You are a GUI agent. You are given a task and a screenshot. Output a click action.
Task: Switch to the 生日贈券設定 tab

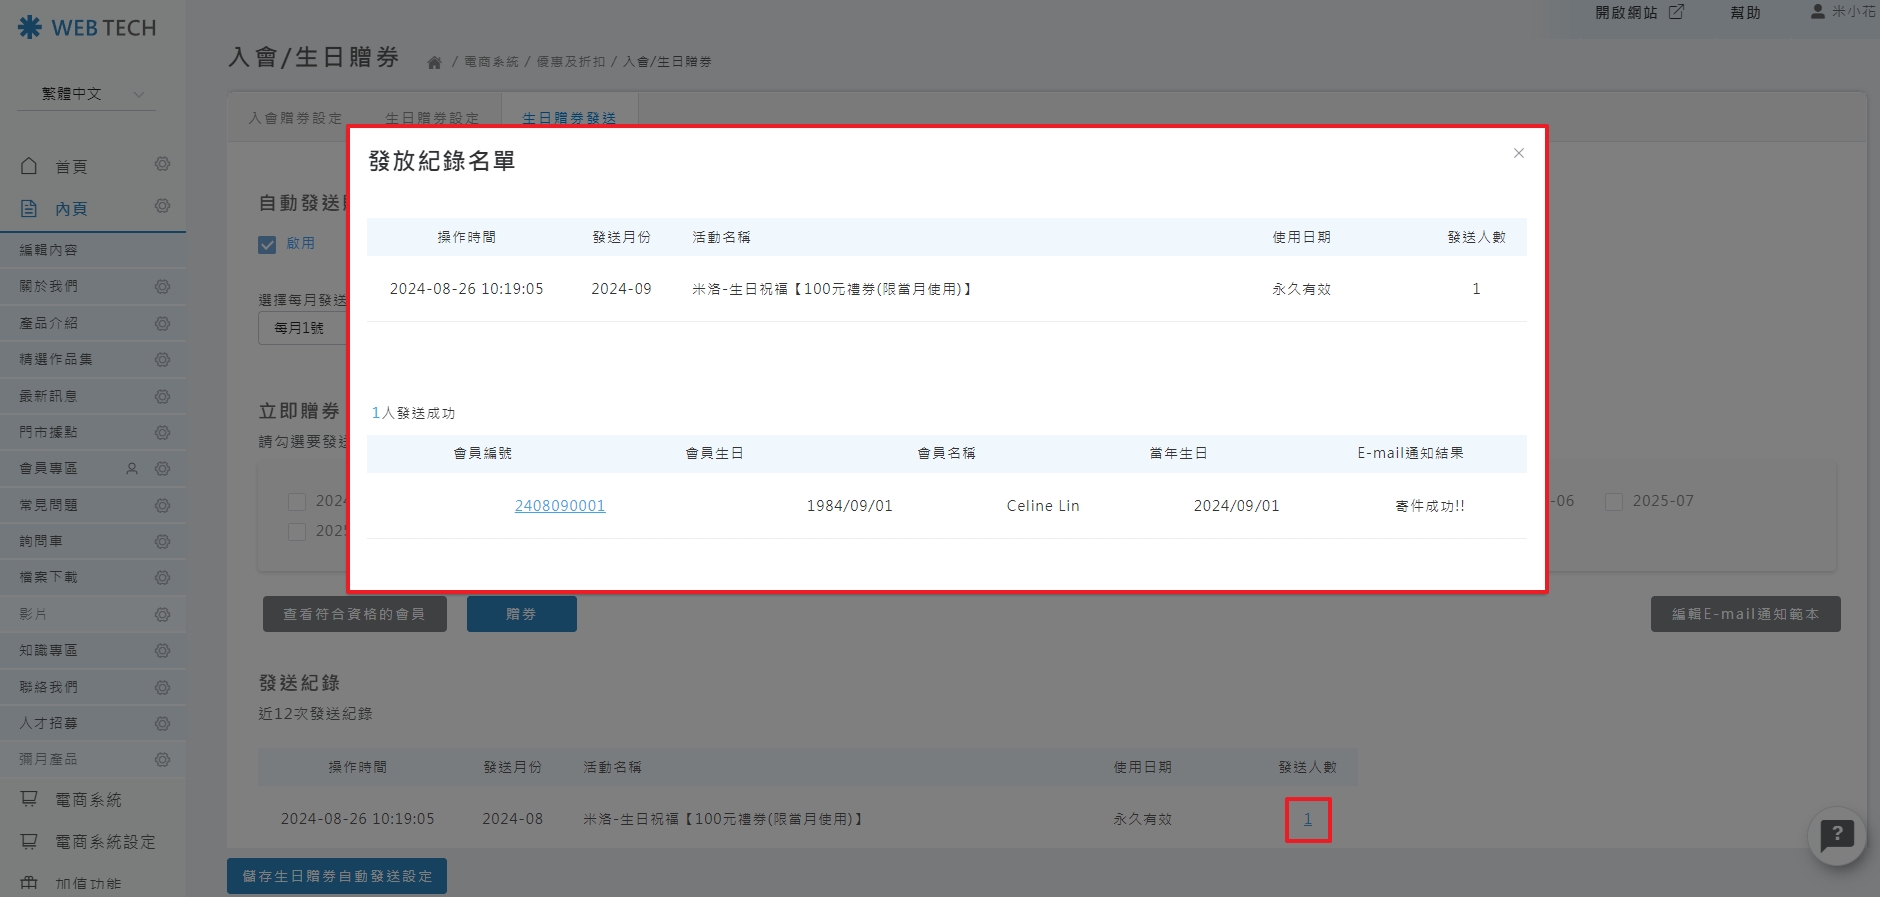[432, 118]
